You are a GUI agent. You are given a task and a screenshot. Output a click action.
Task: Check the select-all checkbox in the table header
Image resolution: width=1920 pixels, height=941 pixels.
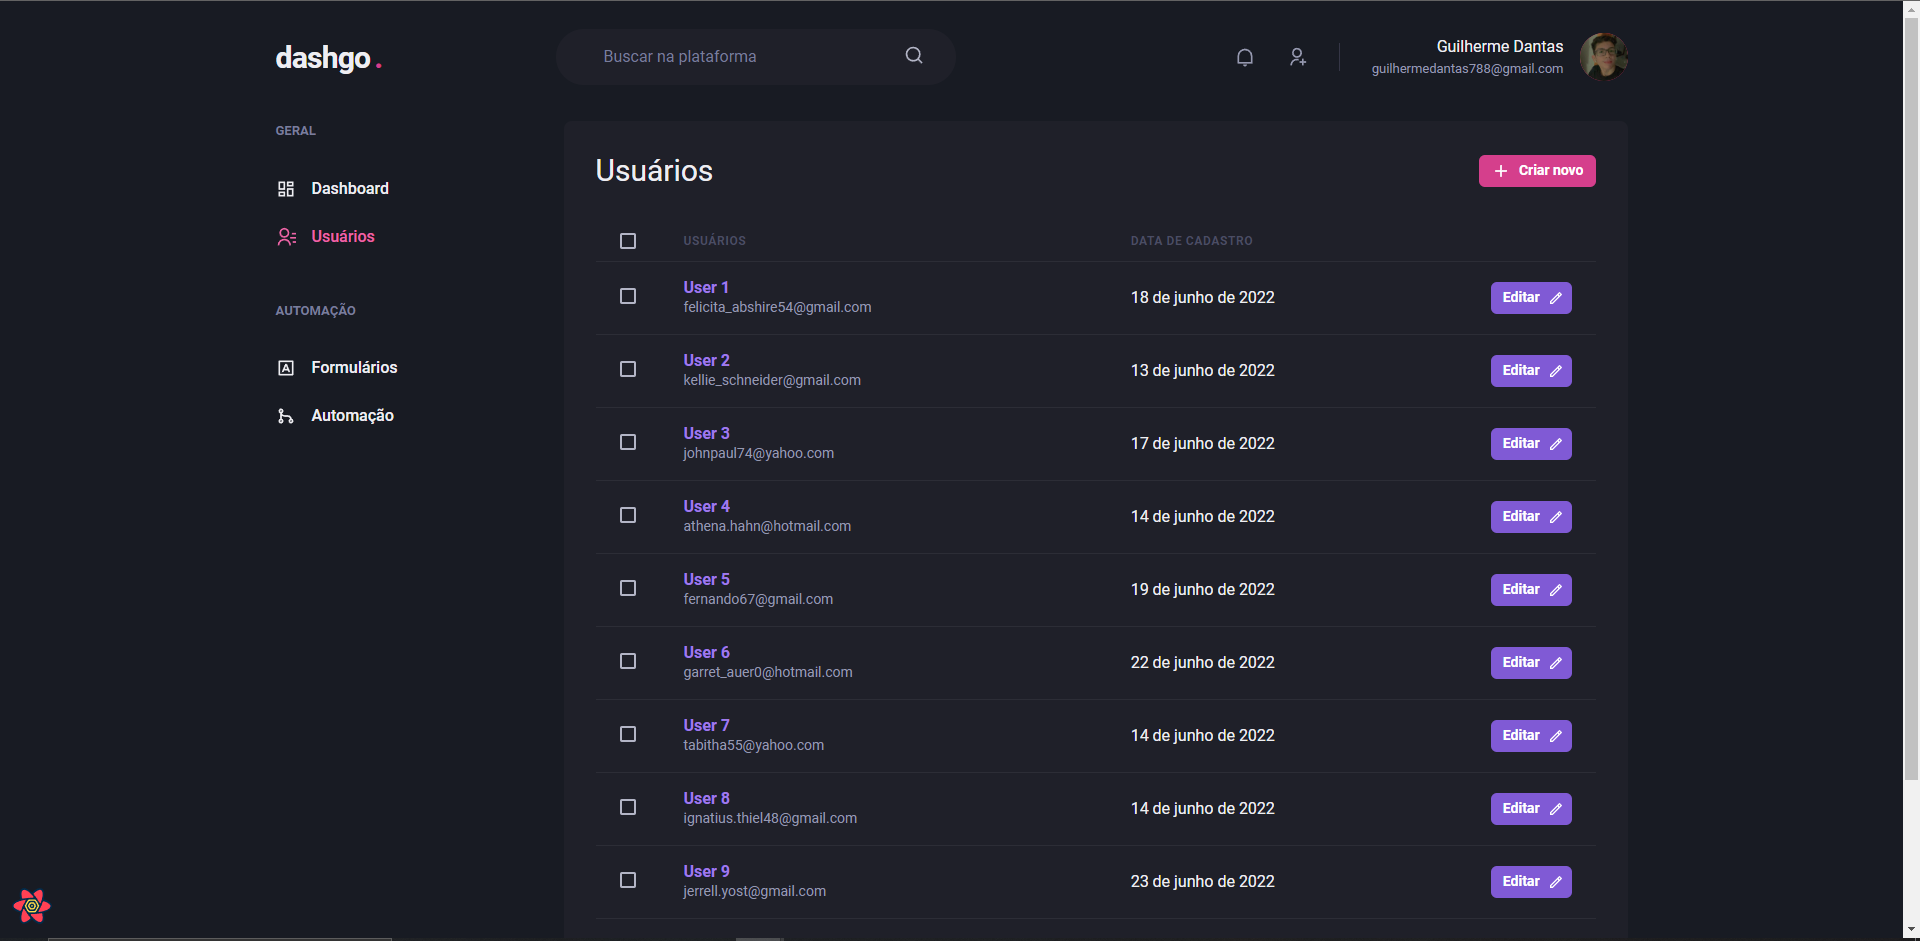pyautogui.click(x=628, y=241)
